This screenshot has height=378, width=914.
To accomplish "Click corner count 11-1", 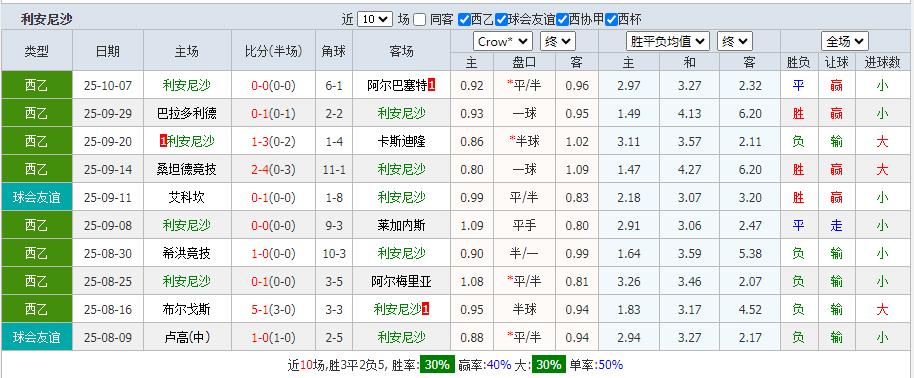I will coord(334,170).
